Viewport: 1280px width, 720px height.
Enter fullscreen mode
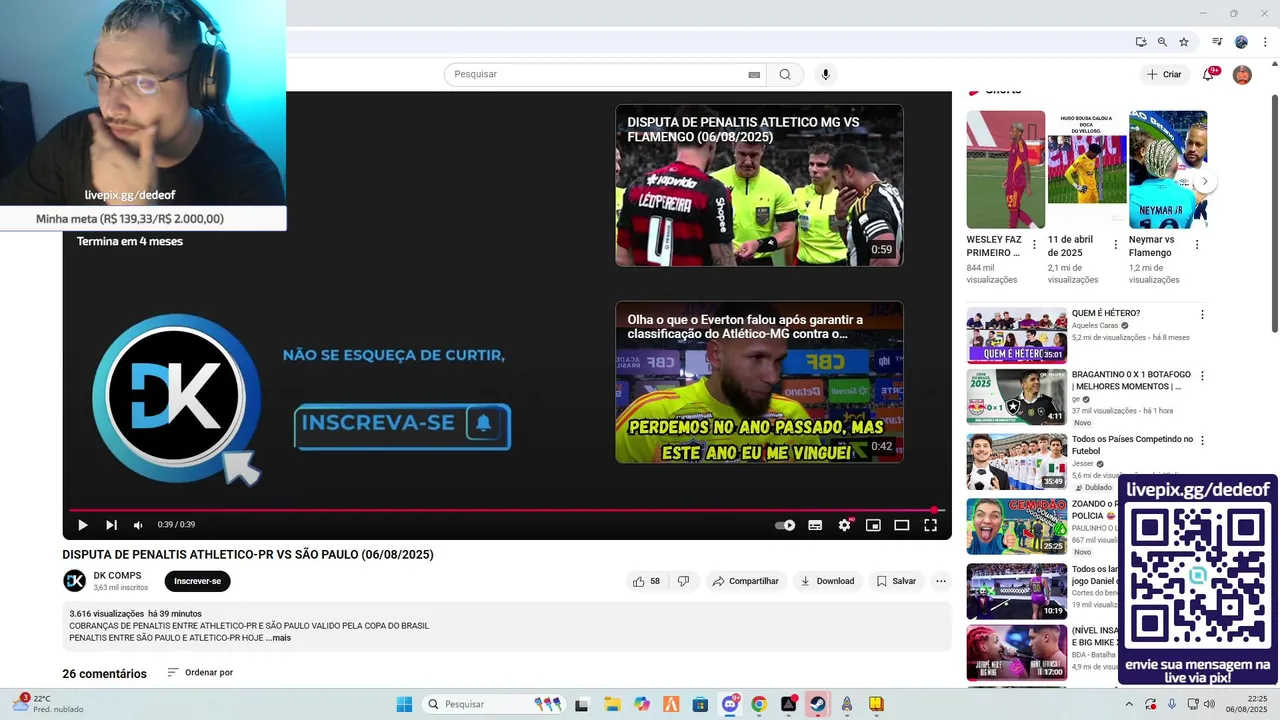[930, 525]
